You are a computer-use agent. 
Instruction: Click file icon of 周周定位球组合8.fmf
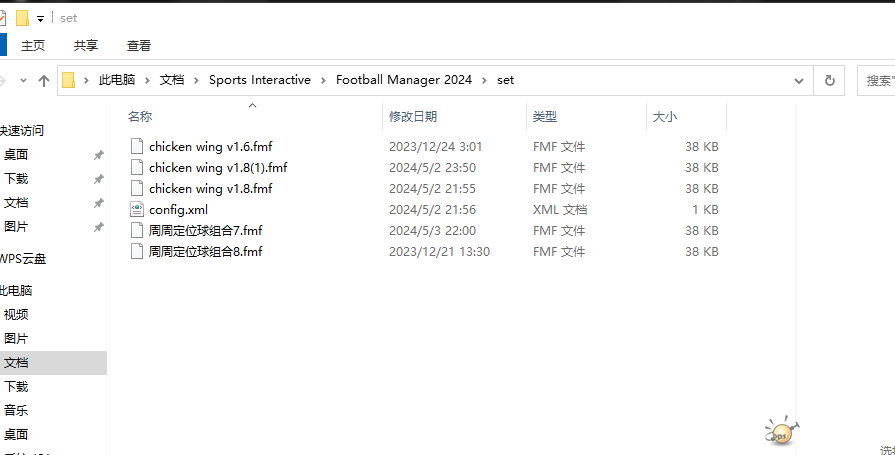point(137,251)
